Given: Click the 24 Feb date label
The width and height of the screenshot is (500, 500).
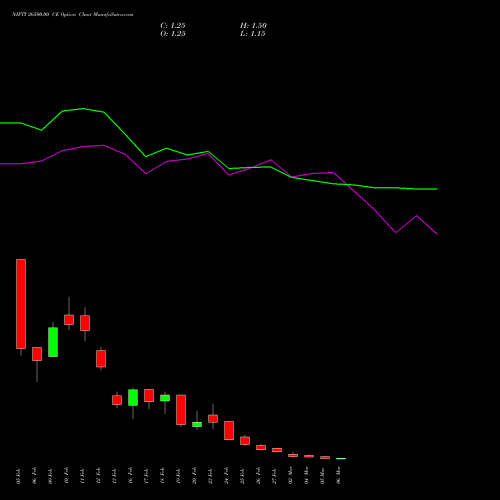Looking at the screenshot, I should coord(226,476).
